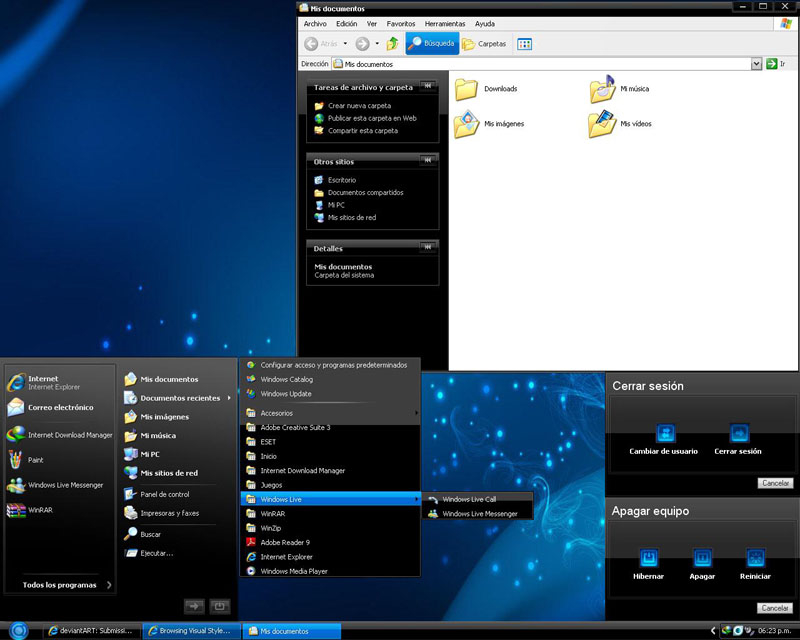The width and height of the screenshot is (800, 640).
Task: Click the Apagar shutdown icon
Action: [x=702, y=557]
